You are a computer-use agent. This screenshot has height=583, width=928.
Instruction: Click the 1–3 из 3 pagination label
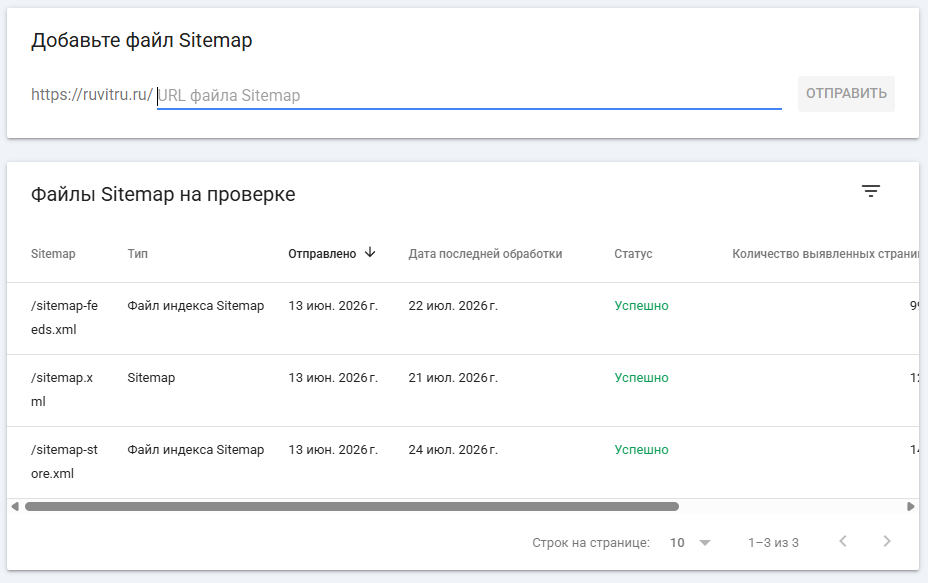773,543
